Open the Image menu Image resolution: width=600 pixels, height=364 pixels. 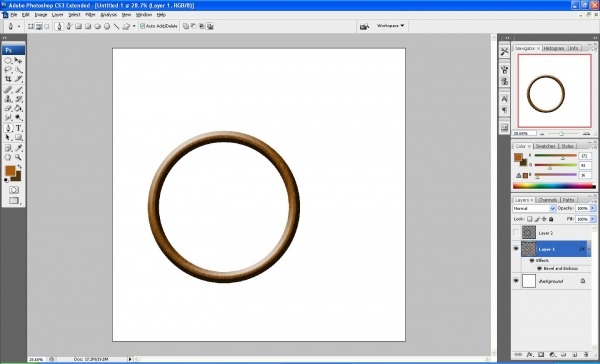[41, 15]
